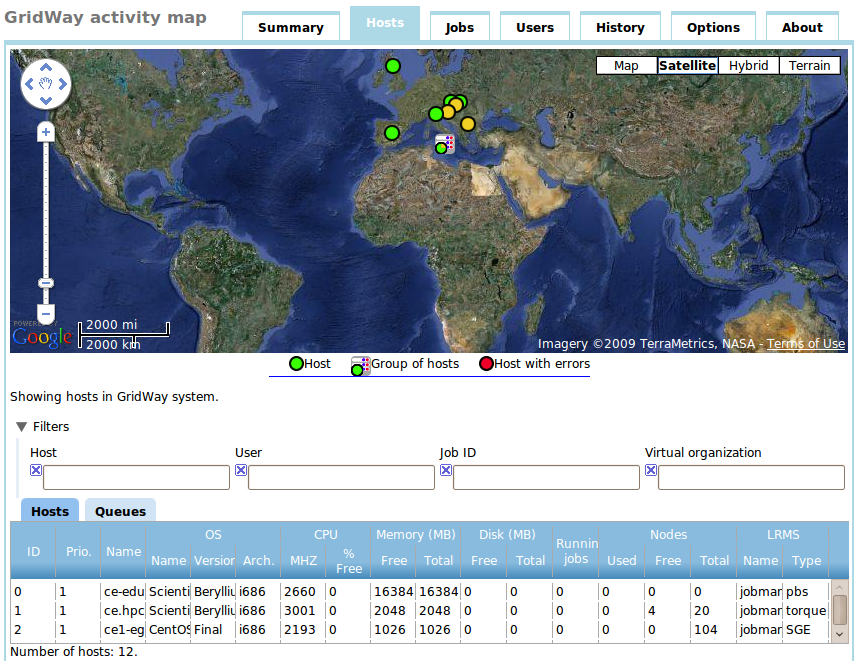Open the Users tab

pyautogui.click(x=535, y=27)
